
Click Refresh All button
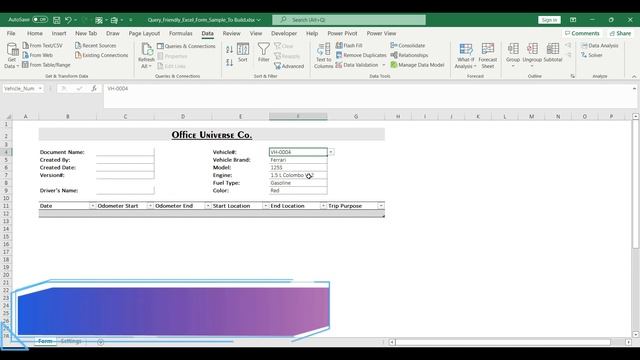(x=146, y=56)
